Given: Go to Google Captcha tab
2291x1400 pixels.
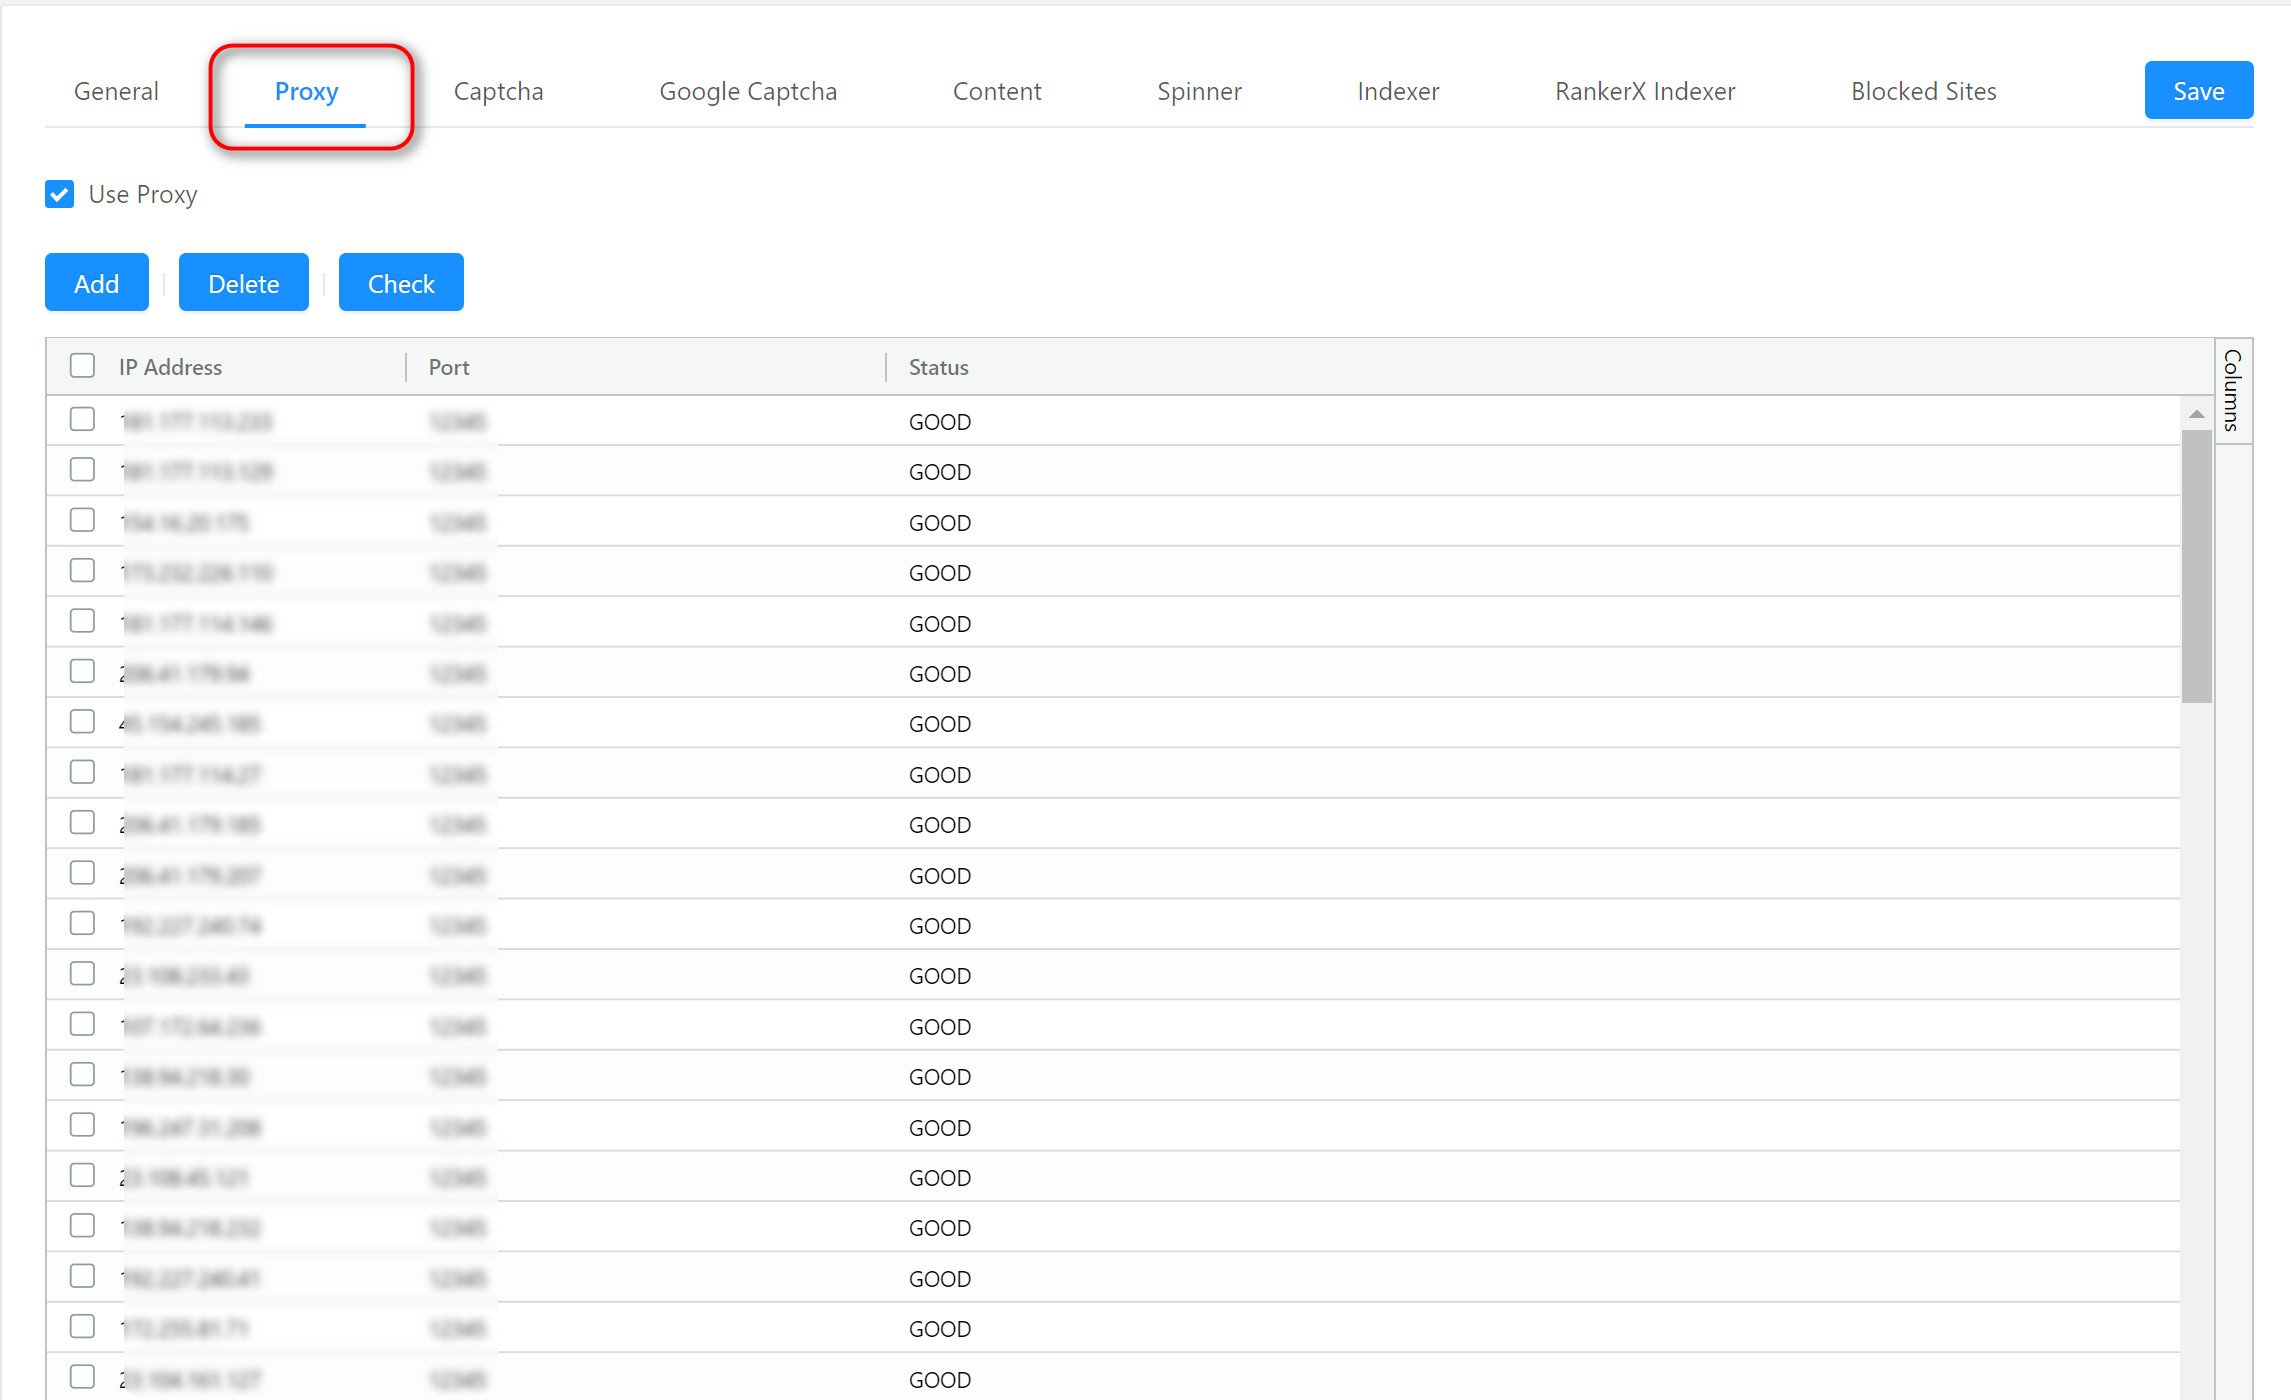Looking at the screenshot, I should [x=748, y=91].
